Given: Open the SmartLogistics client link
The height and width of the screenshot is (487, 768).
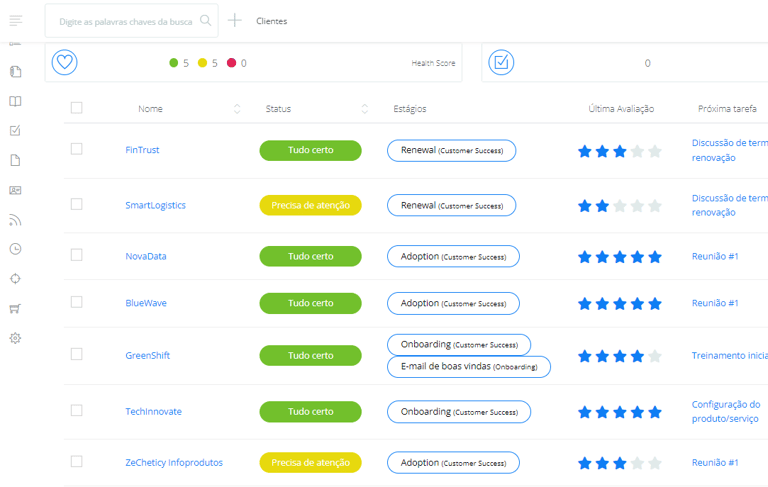Looking at the screenshot, I should click(x=155, y=205).
